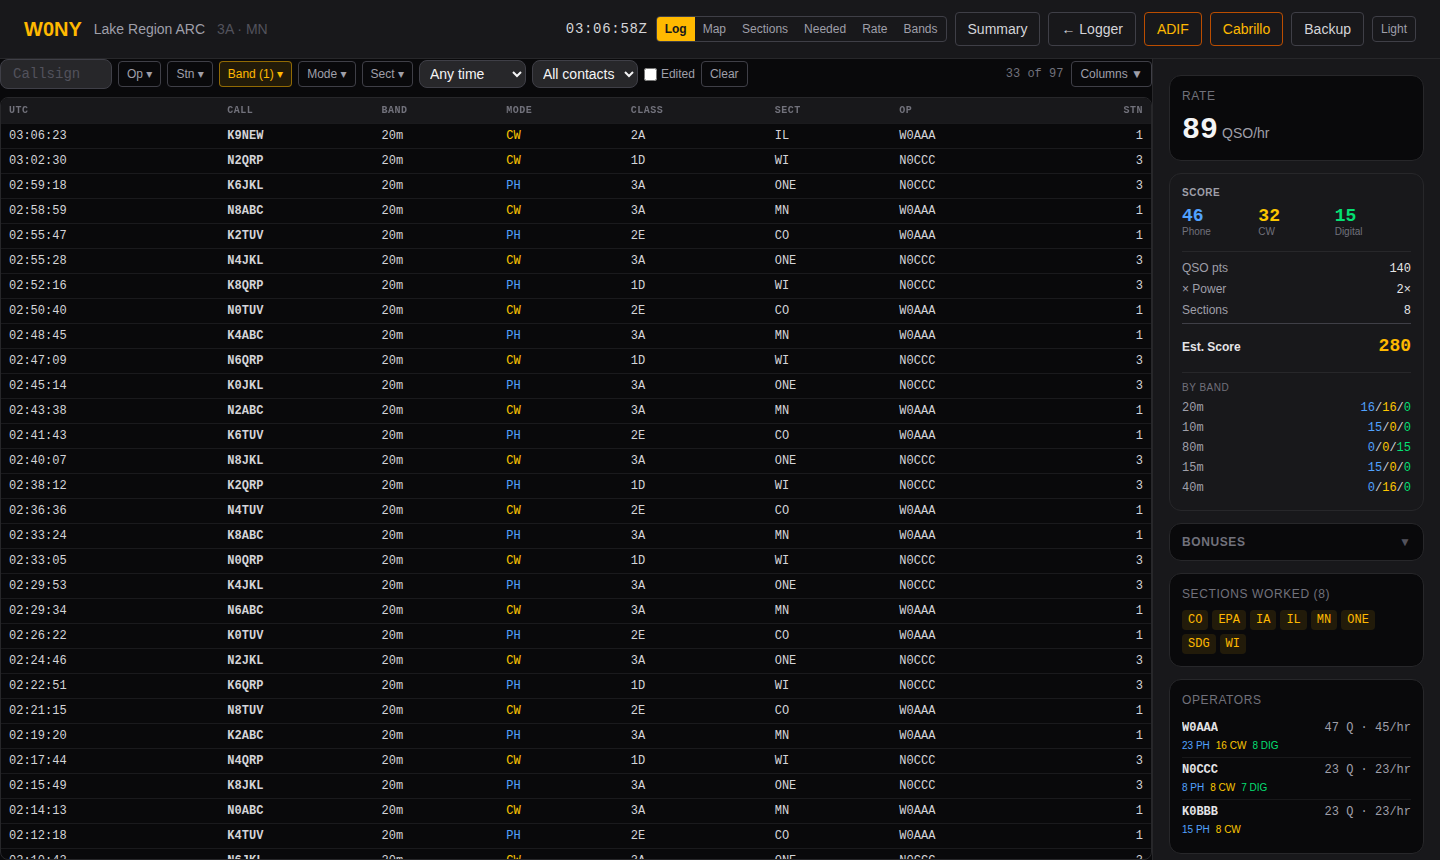1440x860 pixels.
Task: Click the Est. Score value 280
Action: click(1394, 346)
